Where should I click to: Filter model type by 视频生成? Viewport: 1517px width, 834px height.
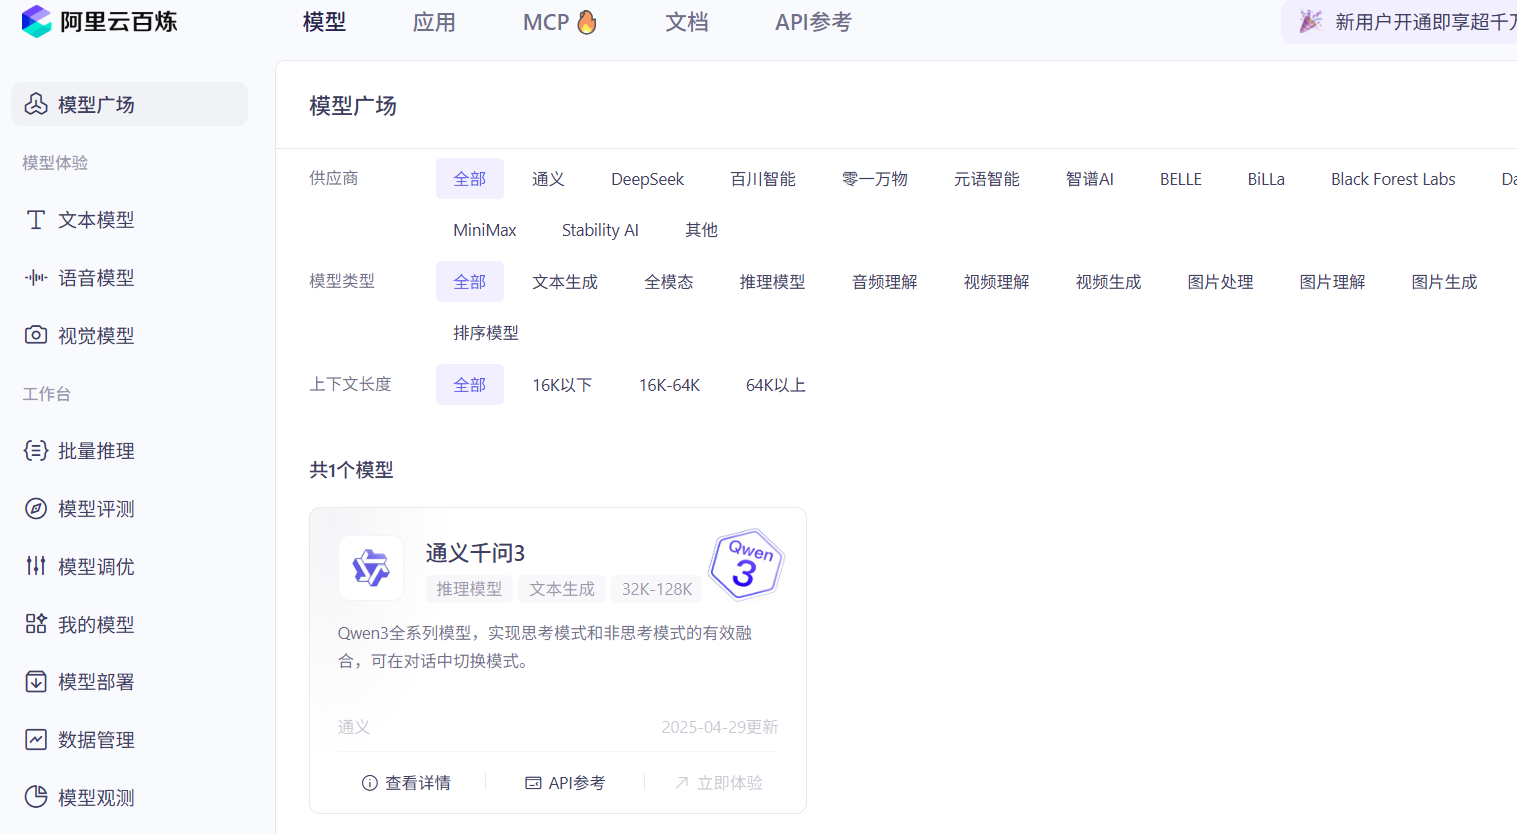[1109, 282]
